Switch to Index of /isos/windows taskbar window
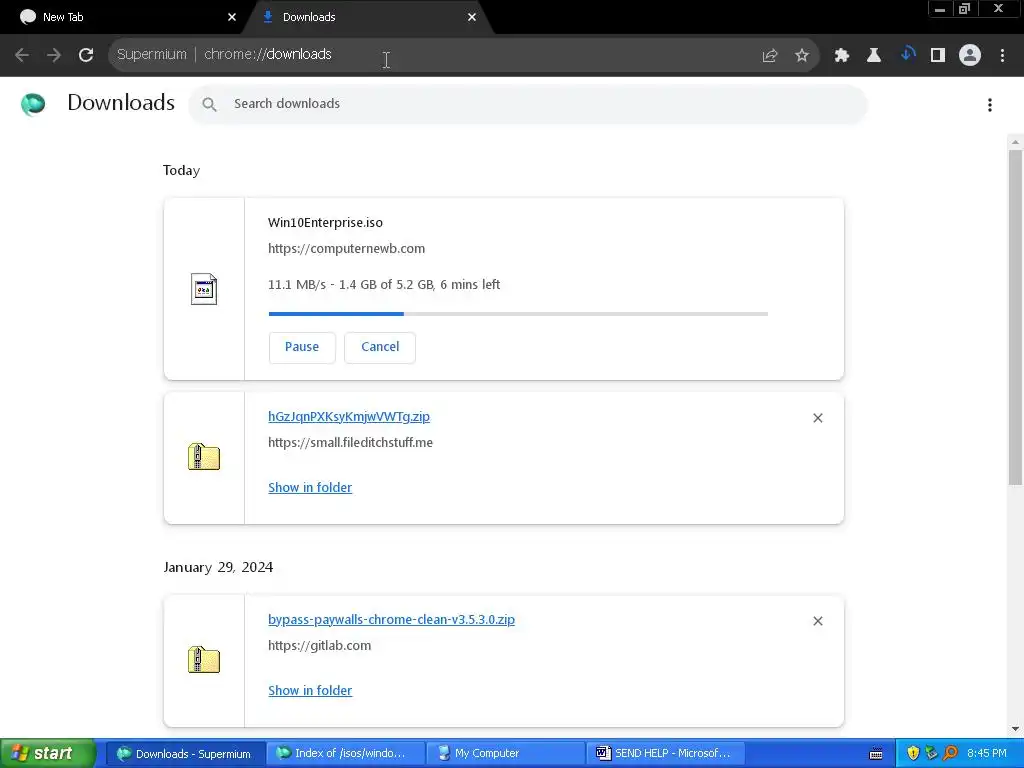 [x=345, y=754]
